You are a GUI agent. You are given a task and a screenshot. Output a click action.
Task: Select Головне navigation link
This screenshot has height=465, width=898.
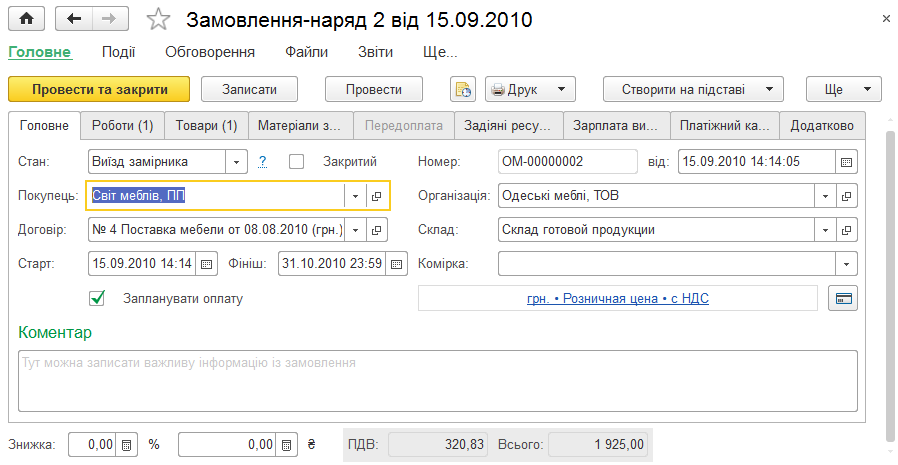(x=40, y=52)
